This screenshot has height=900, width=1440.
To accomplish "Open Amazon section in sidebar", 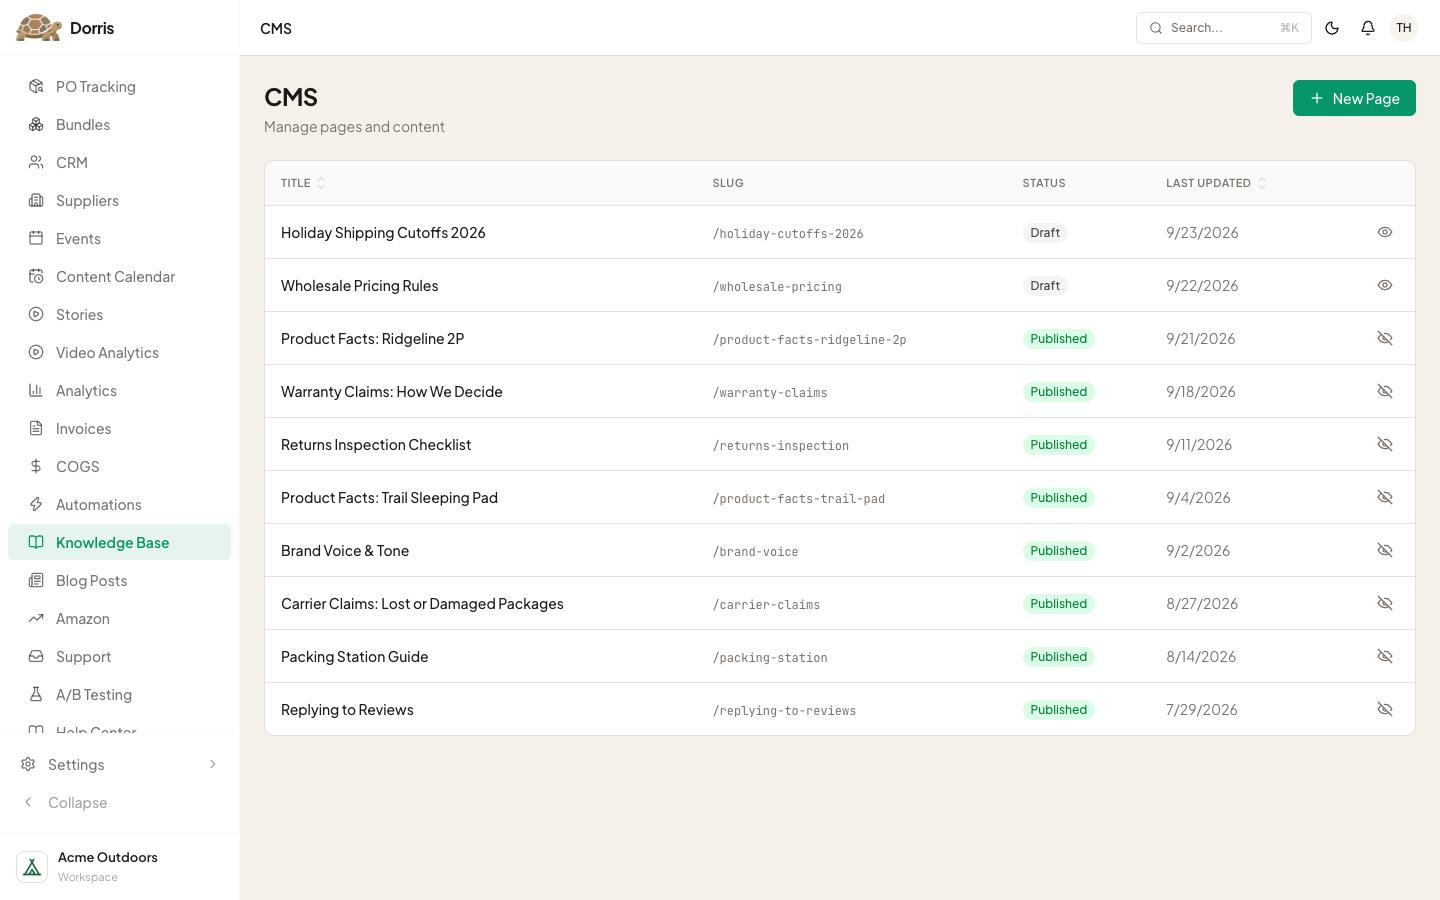I will (x=119, y=619).
